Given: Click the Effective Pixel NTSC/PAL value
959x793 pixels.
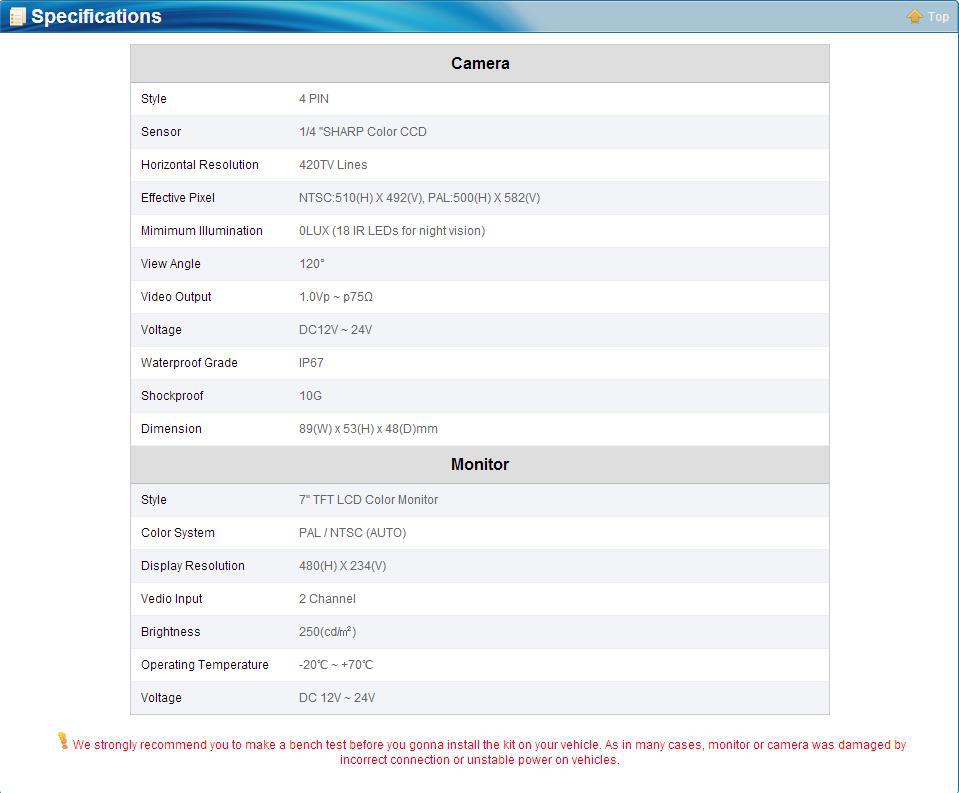Looking at the screenshot, I should [419, 198].
